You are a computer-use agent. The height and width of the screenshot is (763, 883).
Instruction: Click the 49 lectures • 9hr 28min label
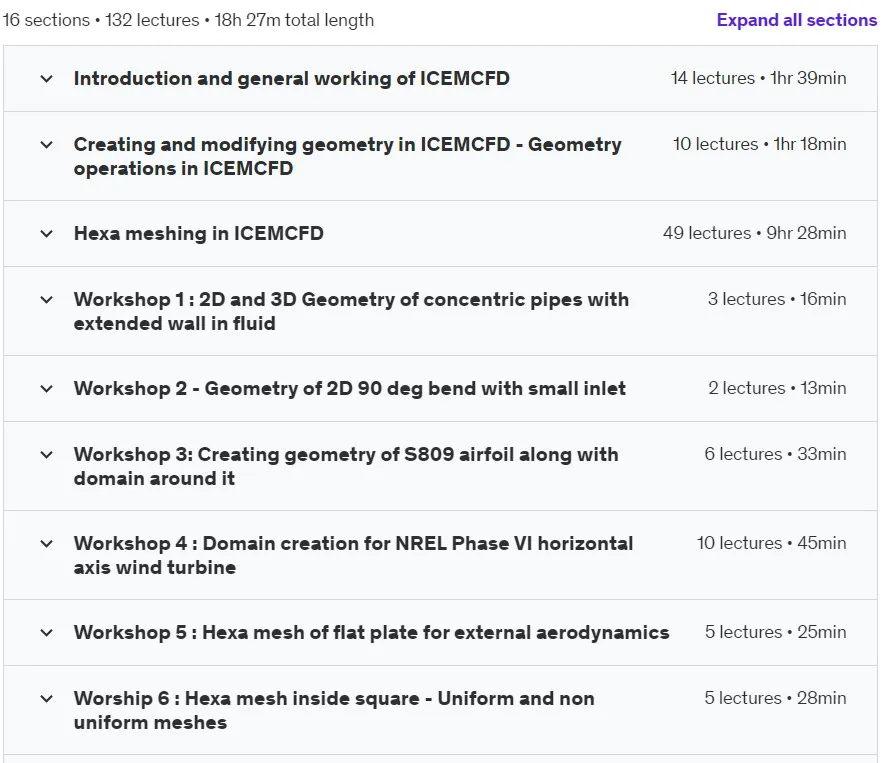pos(755,233)
